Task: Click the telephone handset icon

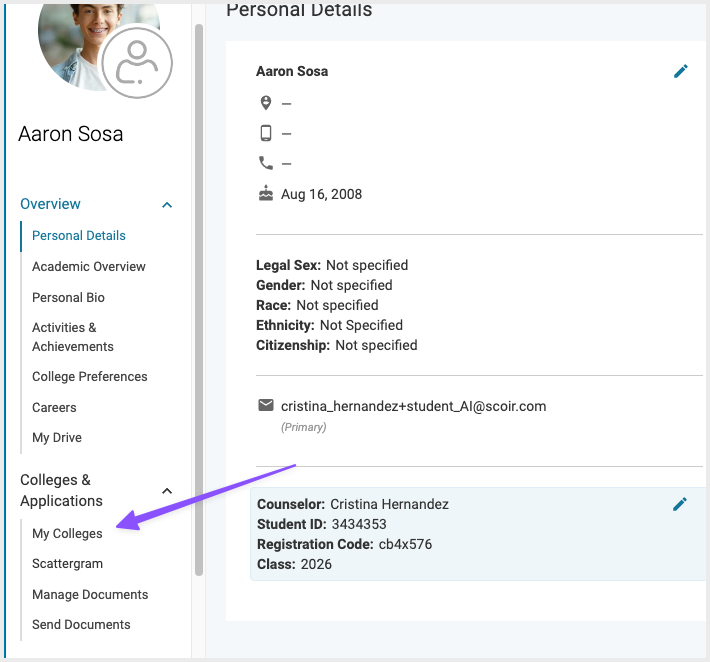Action: (x=266, y=163)
